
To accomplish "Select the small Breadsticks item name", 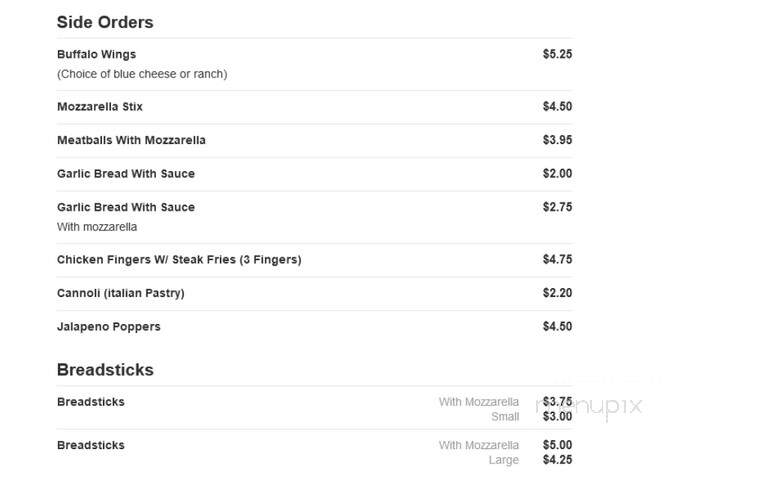I will pos(91,402).
